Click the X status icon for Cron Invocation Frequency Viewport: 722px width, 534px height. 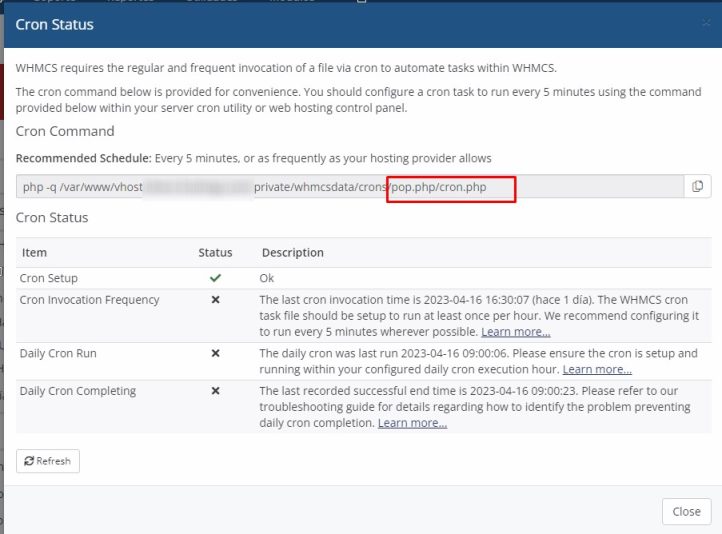click(215, 300)
